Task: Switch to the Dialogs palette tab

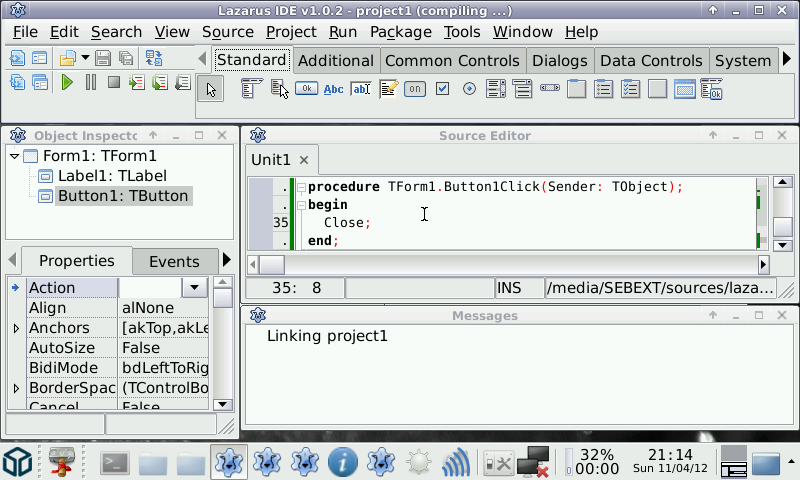Action: tap(560, 61)
